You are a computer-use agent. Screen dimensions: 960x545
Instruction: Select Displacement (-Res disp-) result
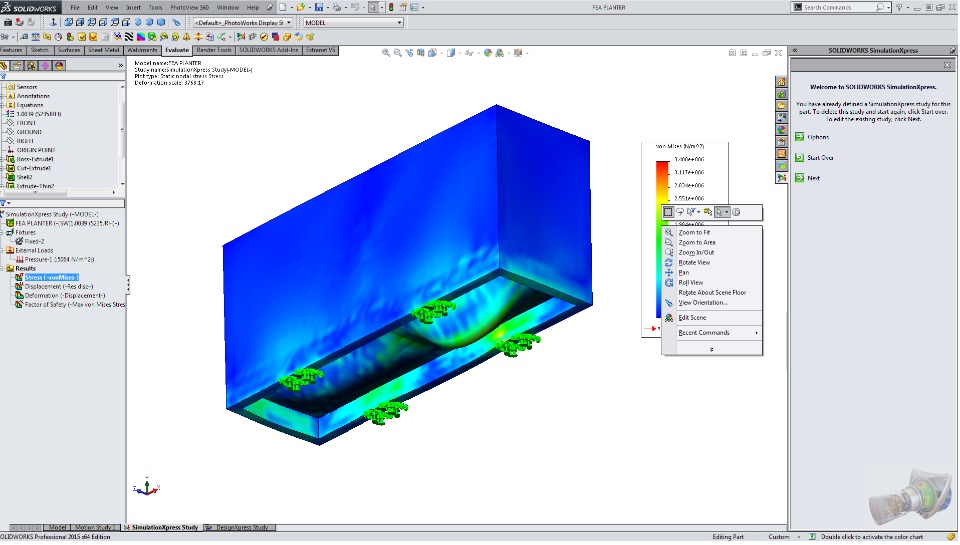pyautogui.click(x=59, y=287)
